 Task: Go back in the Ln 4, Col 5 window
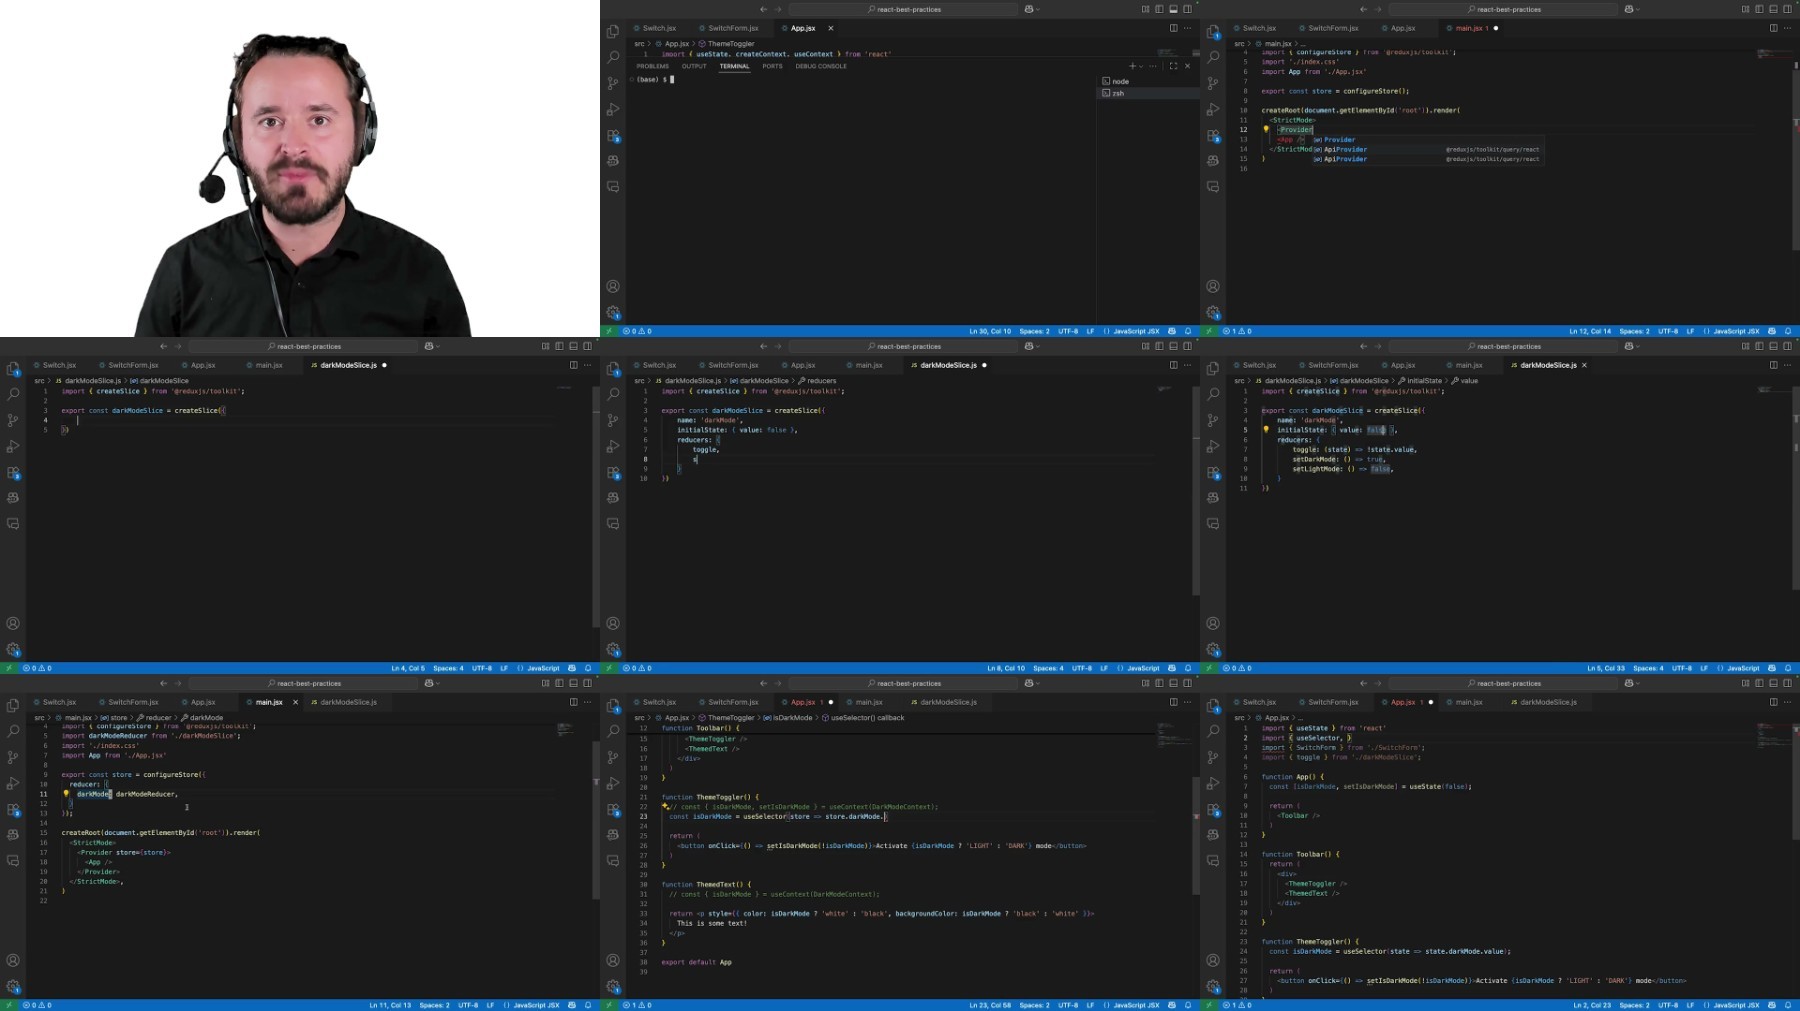163,346
